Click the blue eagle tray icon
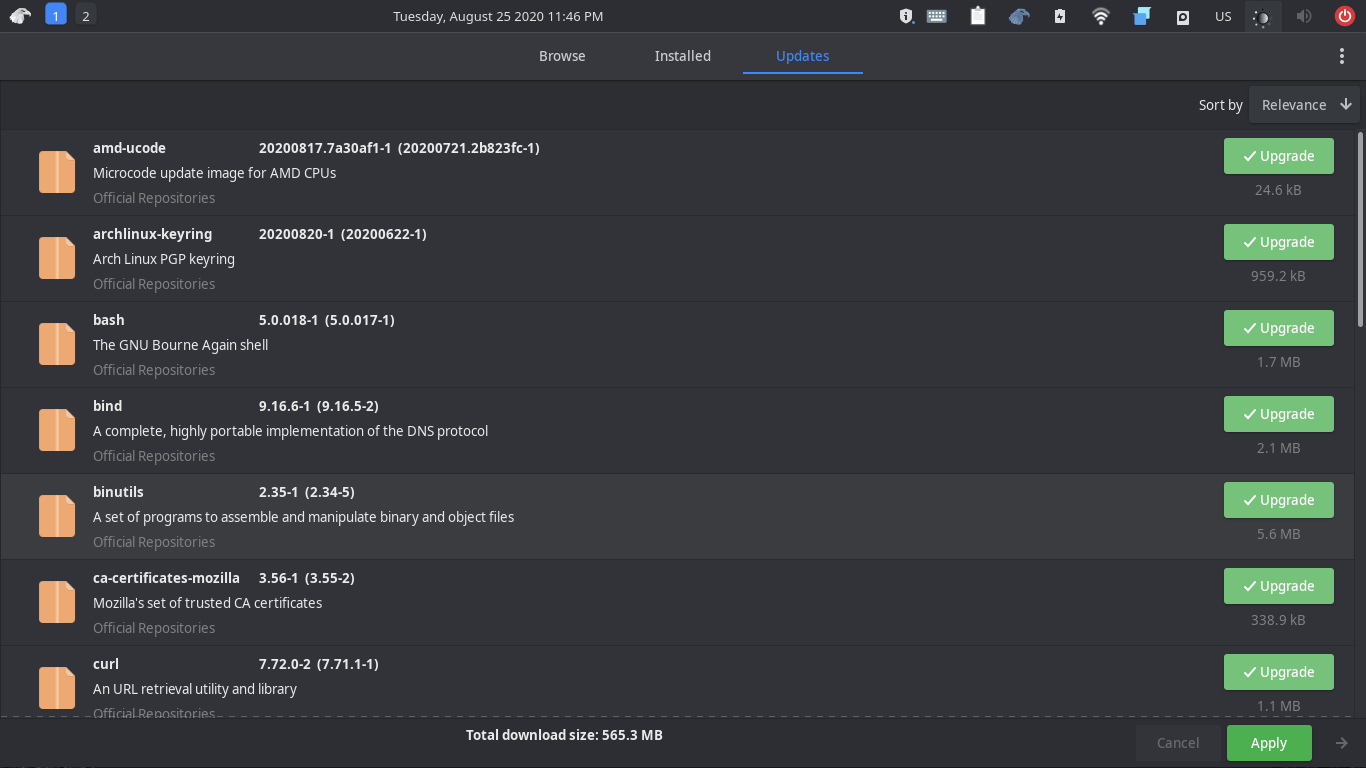1366x768 pixels. 1019,16
